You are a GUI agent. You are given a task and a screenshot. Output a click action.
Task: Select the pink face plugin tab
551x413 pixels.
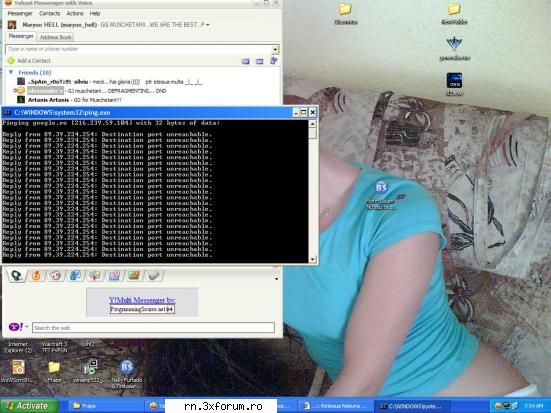click(56, 276)
